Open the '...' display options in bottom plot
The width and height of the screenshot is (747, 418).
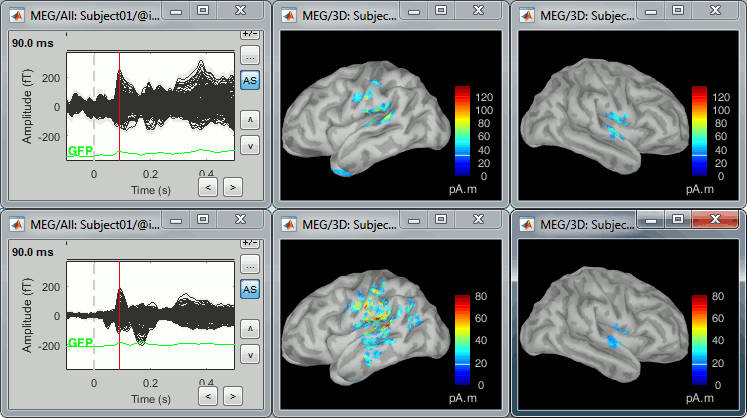point(249,264)
